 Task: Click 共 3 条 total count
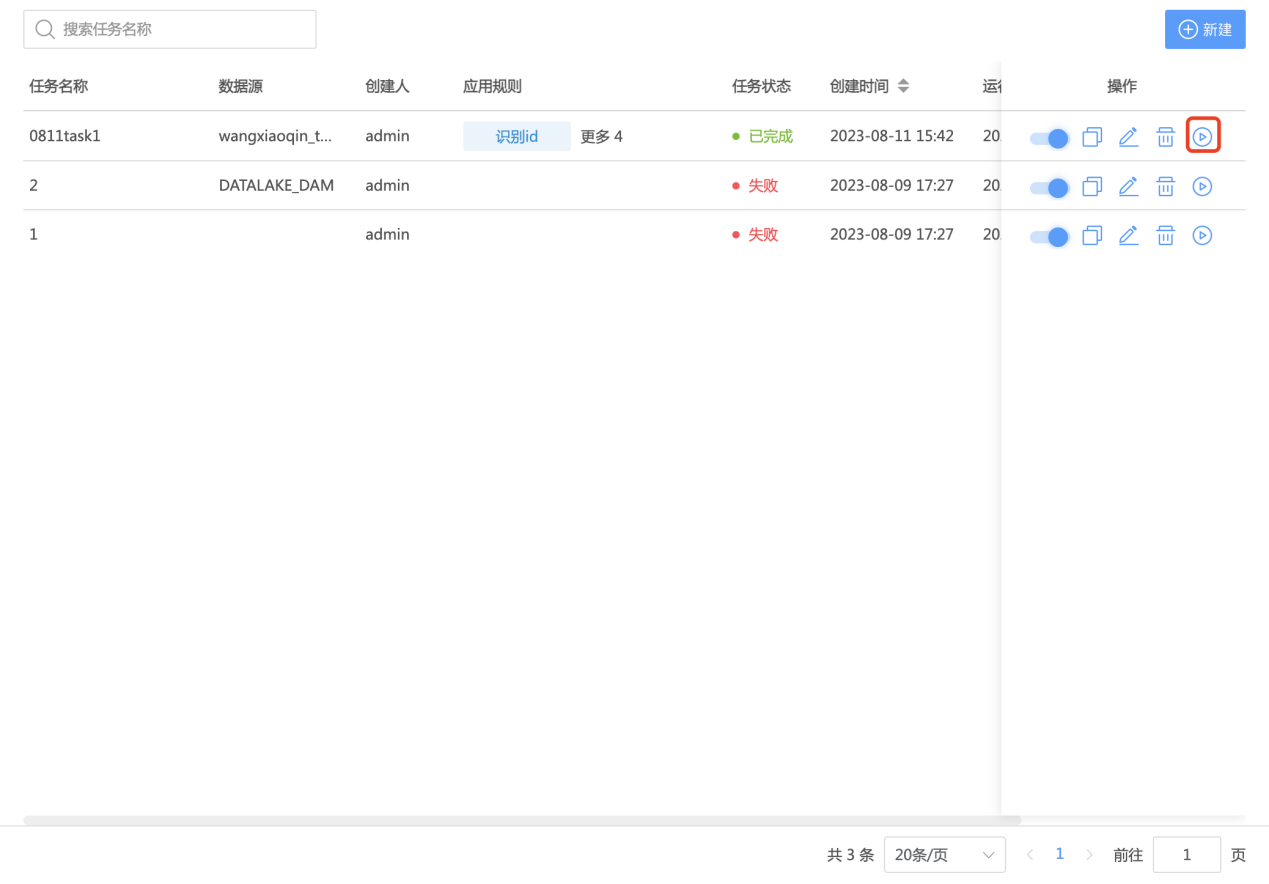(x=851, y=855)
